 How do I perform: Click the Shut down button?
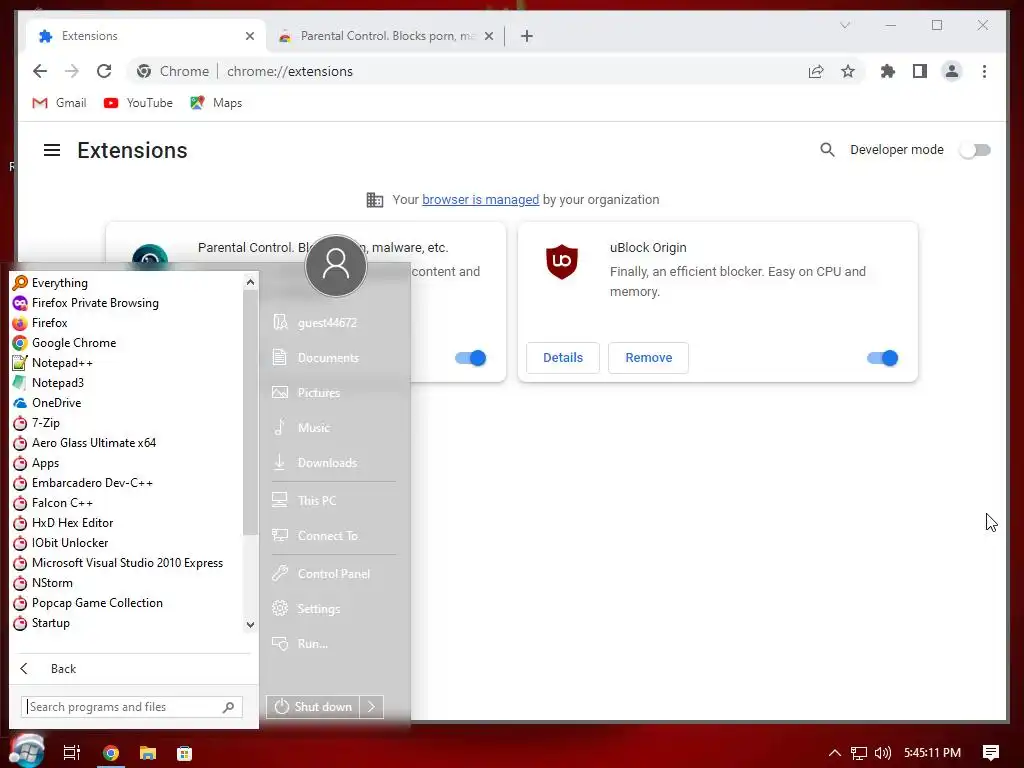[313, 707]
